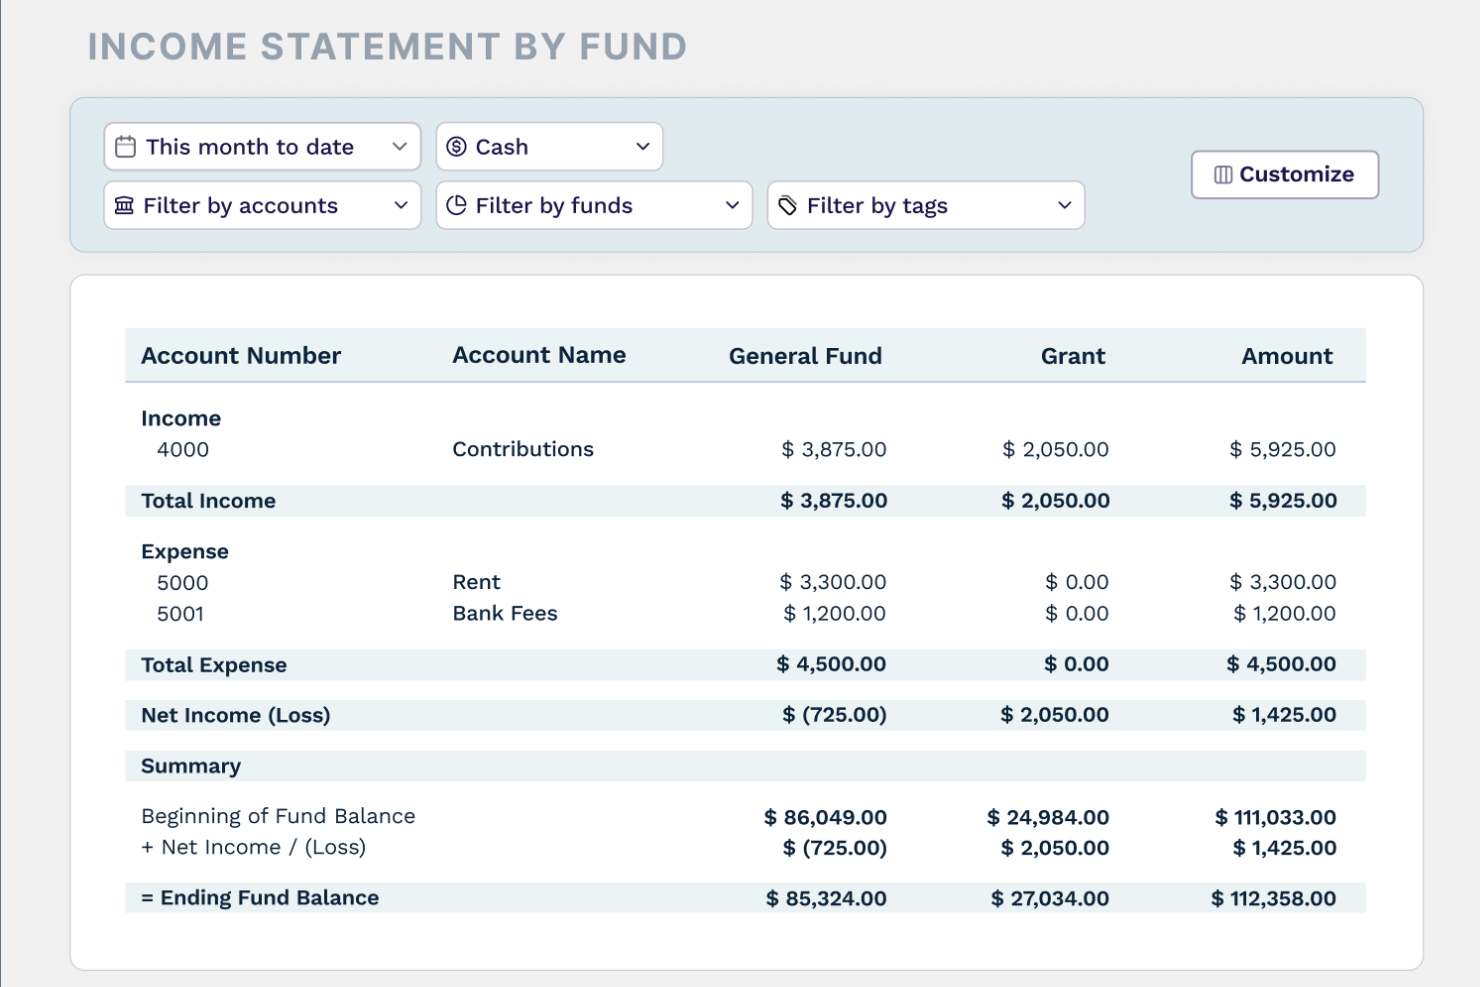Click the Grant column header

pyautogui.click(x=1073, y=355)
